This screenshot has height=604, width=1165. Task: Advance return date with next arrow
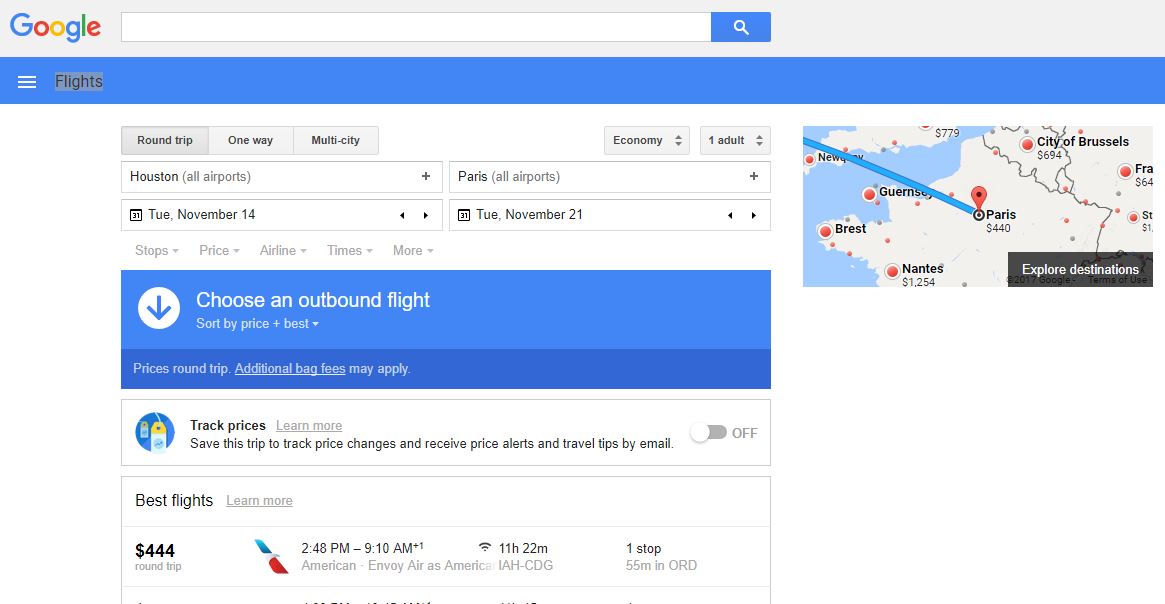754,215
